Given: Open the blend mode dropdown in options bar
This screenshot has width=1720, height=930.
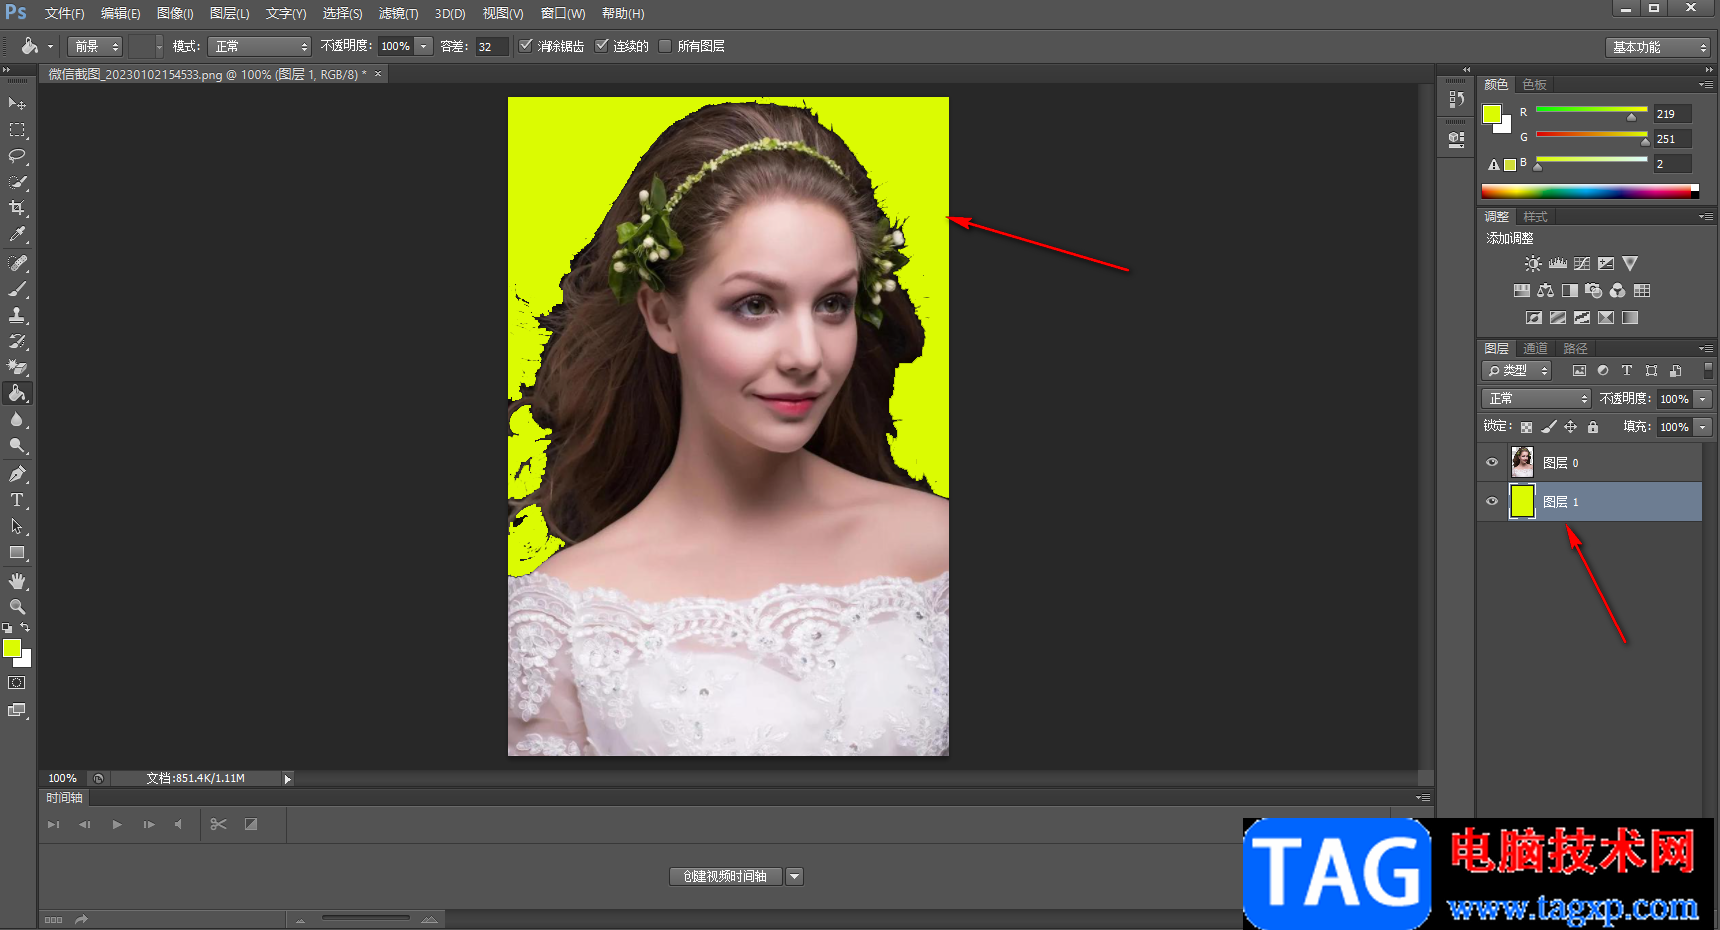Looking at the screenshot, I should coord(260,46).
